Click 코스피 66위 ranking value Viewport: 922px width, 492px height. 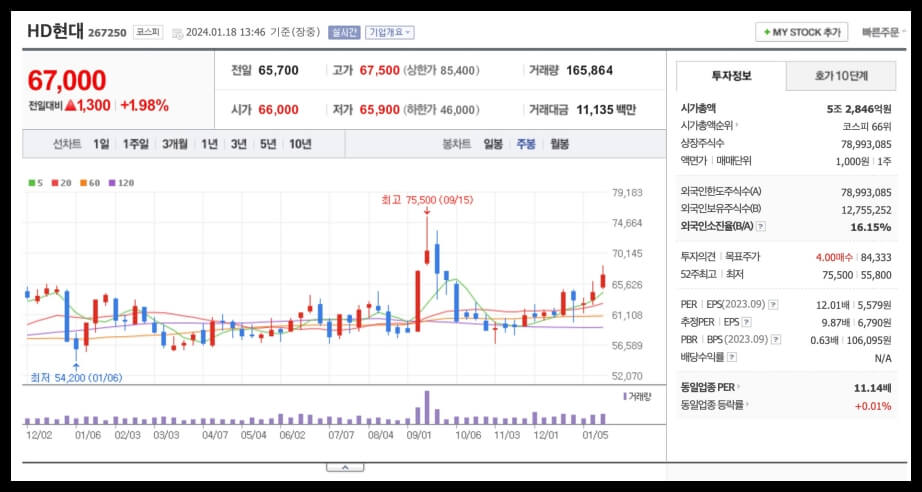point(867,126)
